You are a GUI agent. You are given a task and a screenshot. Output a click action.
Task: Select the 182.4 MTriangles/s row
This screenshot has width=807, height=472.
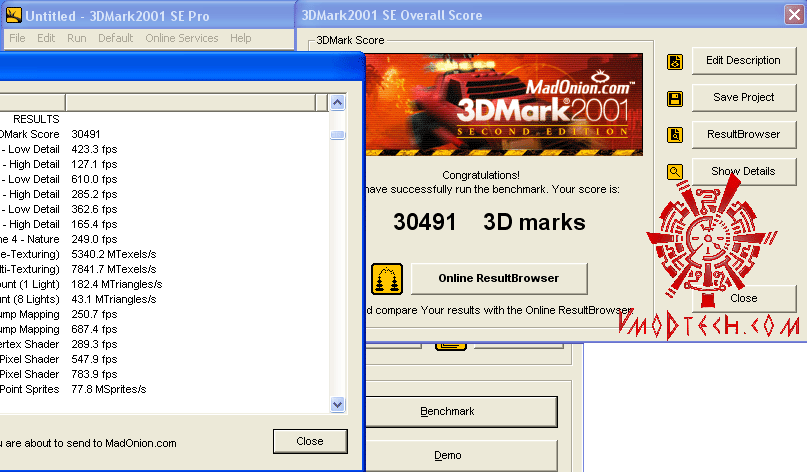click(x=165, y=284)
